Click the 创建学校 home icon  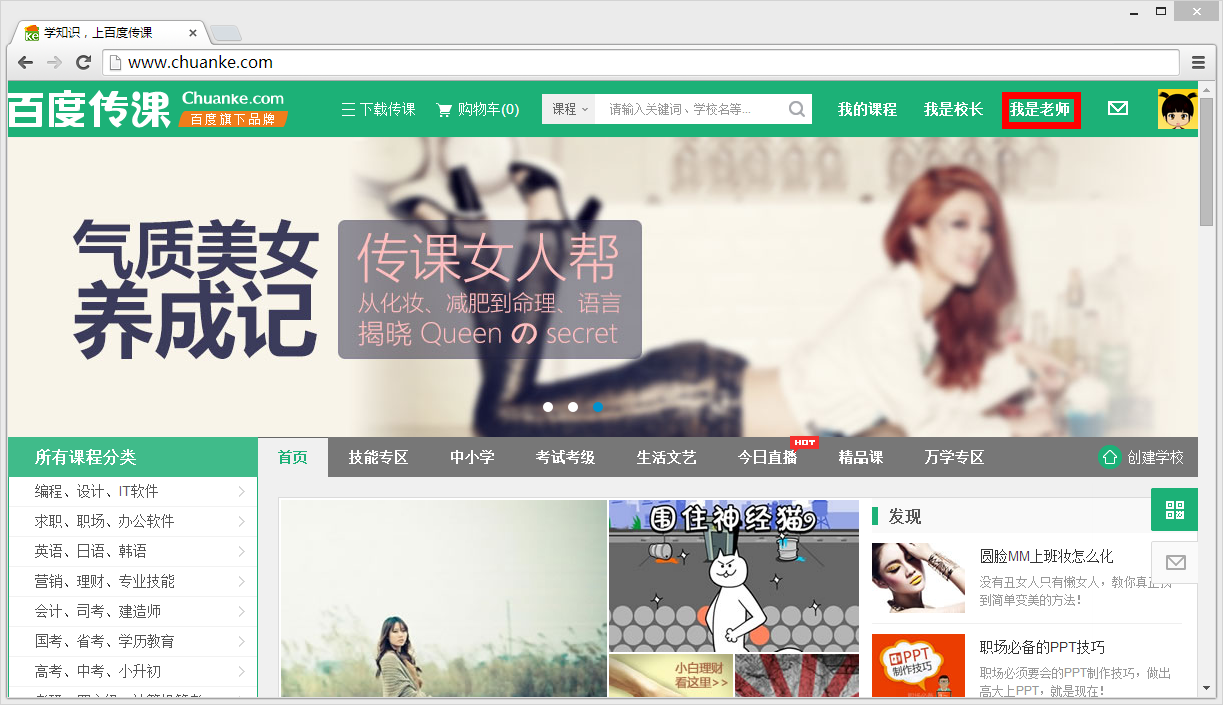[x=1108, y=457]
